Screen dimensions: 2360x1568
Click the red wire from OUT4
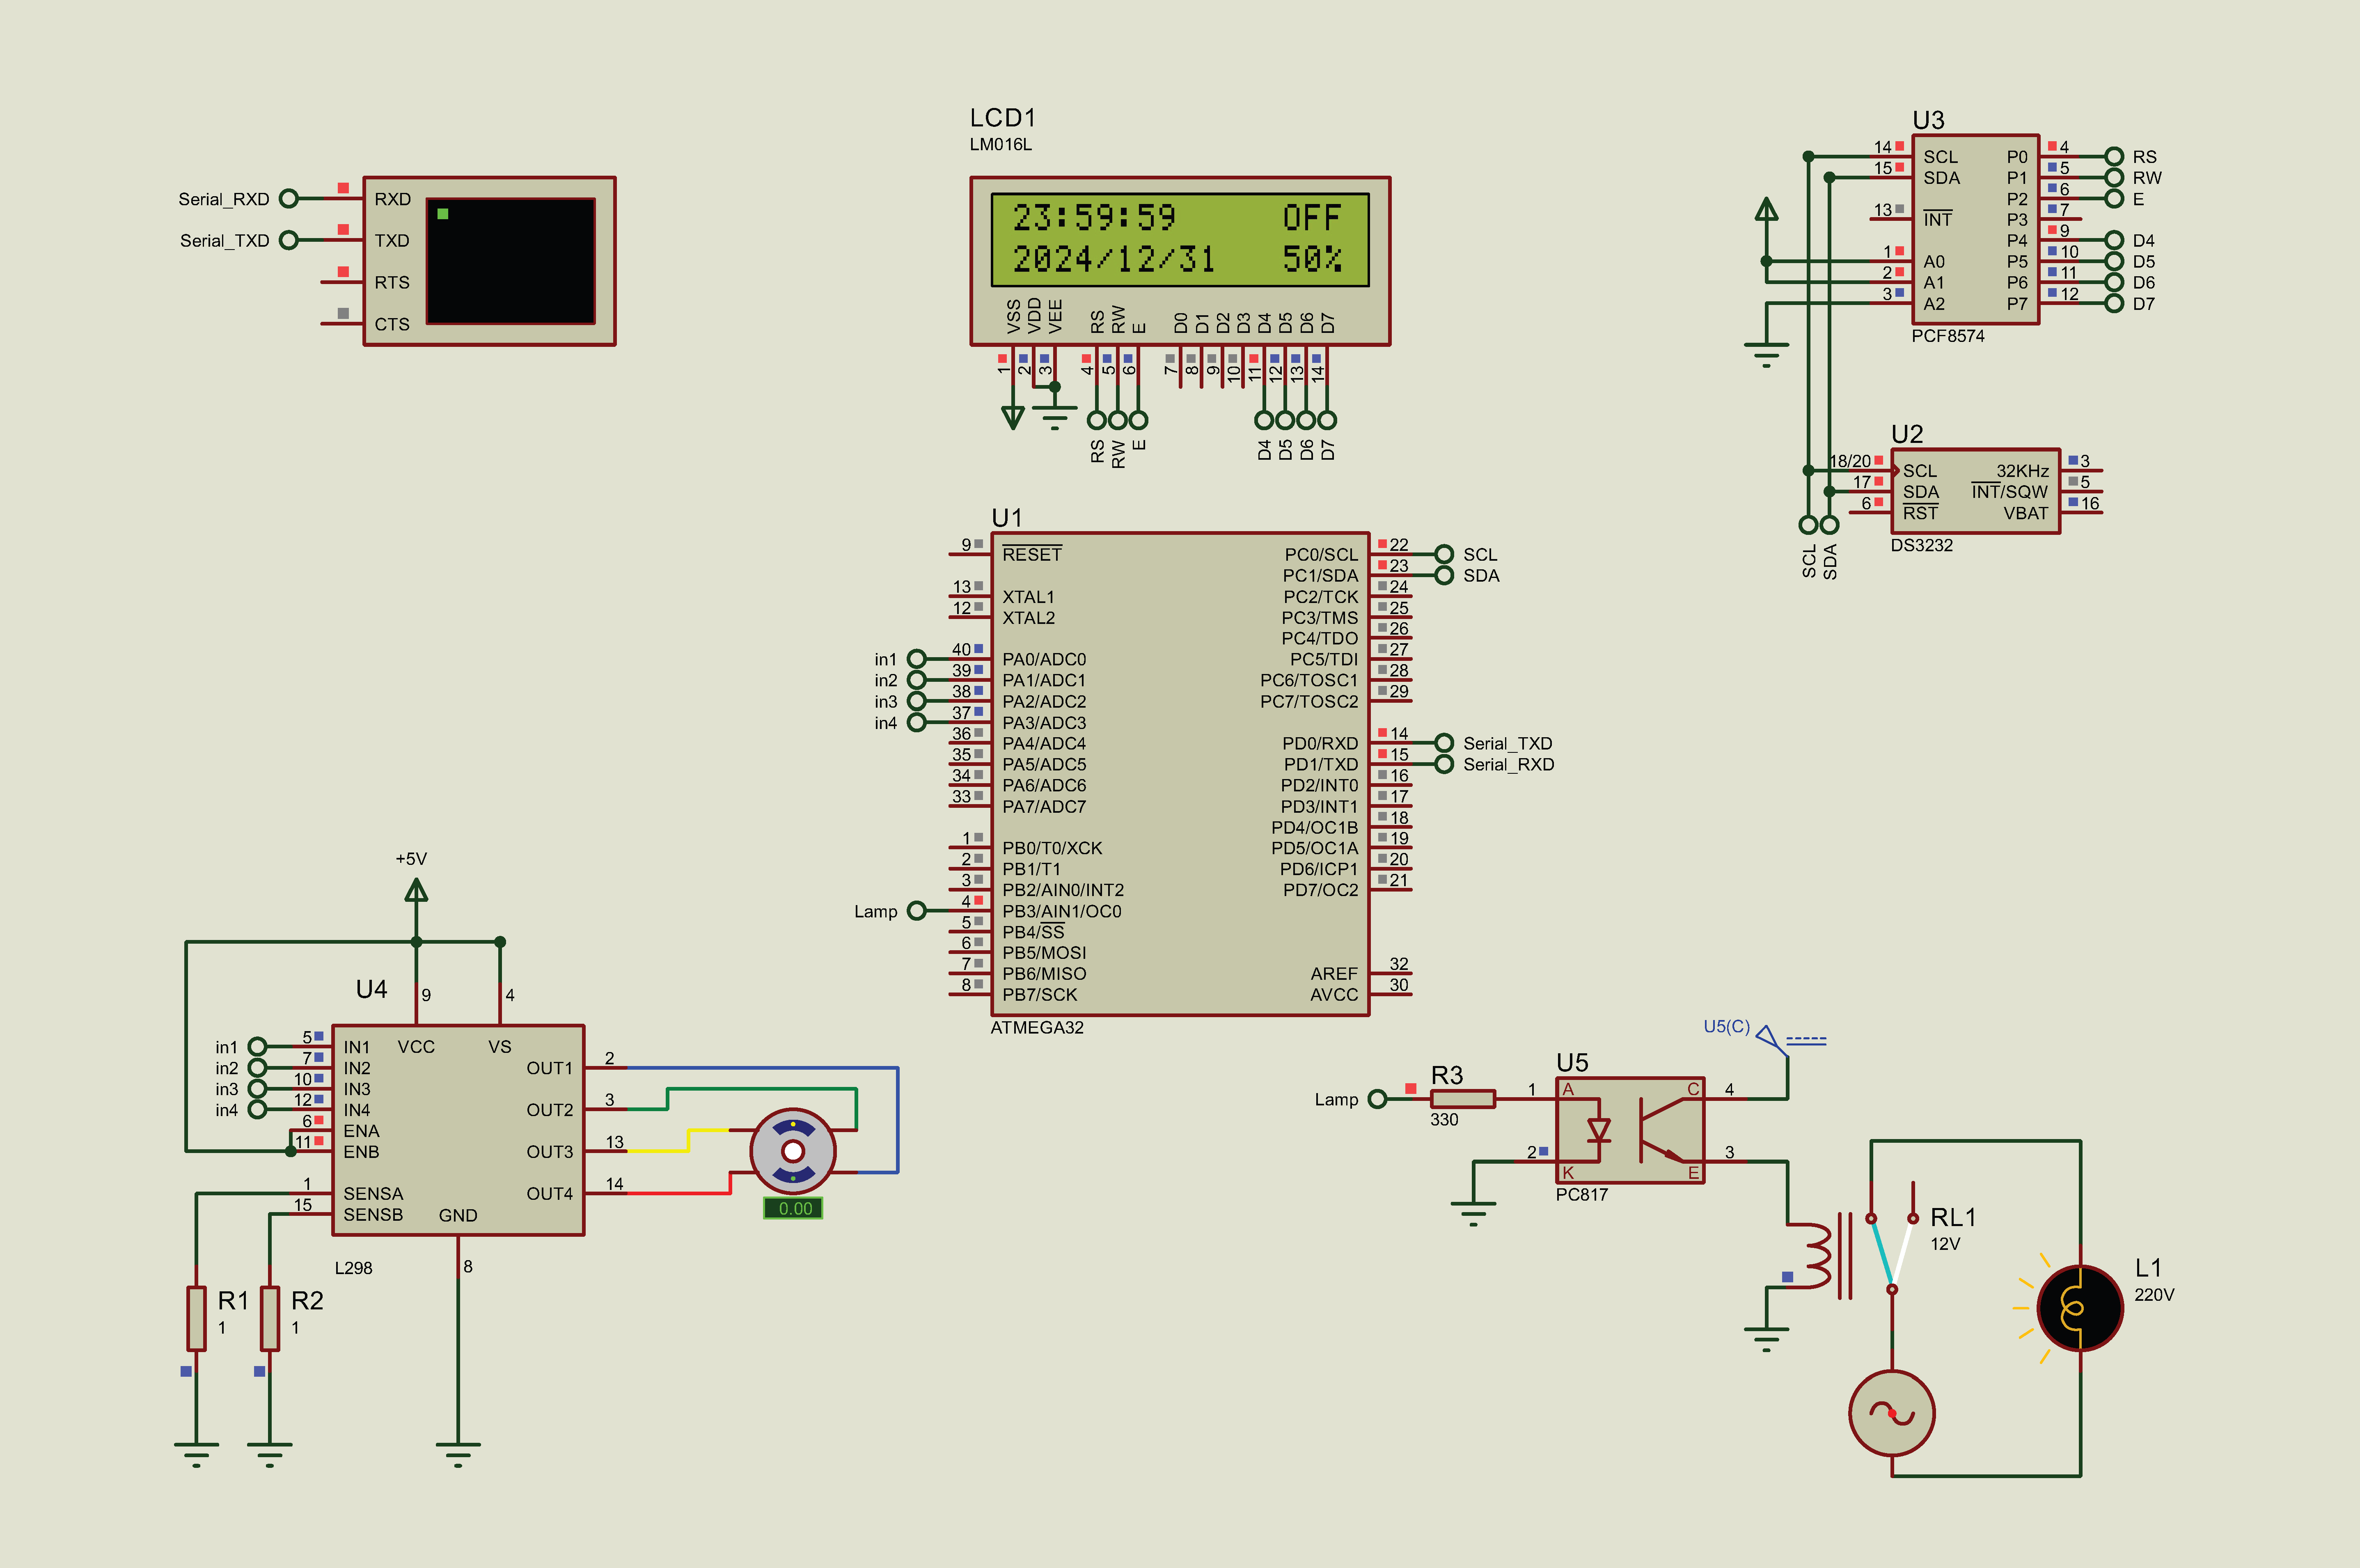coord(680,1193)
